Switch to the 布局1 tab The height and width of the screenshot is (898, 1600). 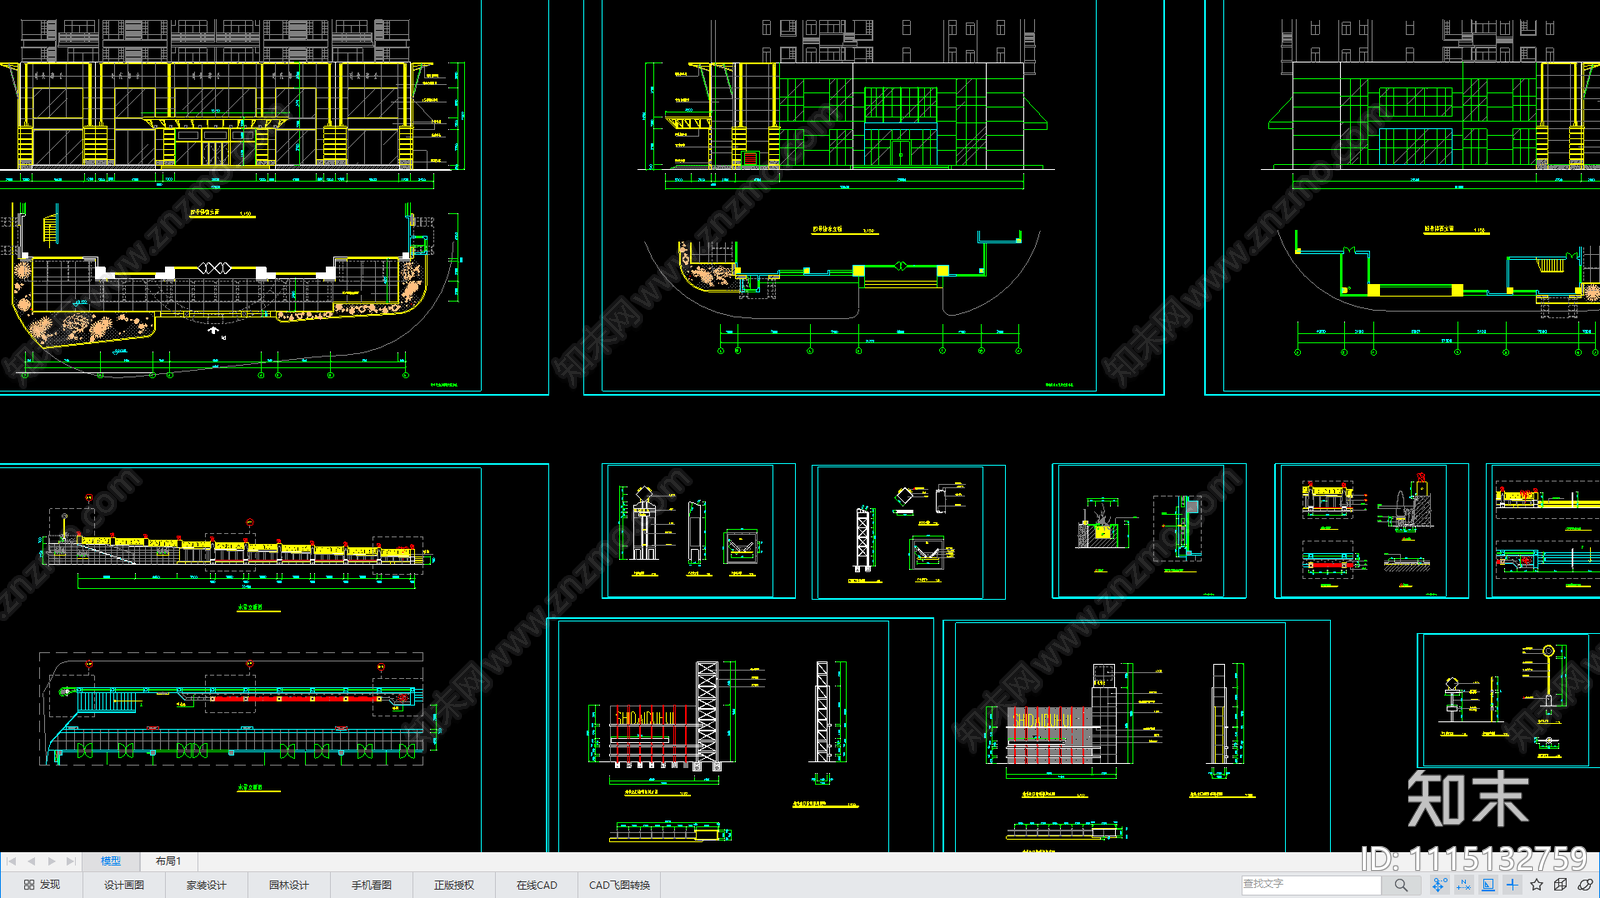click(168, 861)
